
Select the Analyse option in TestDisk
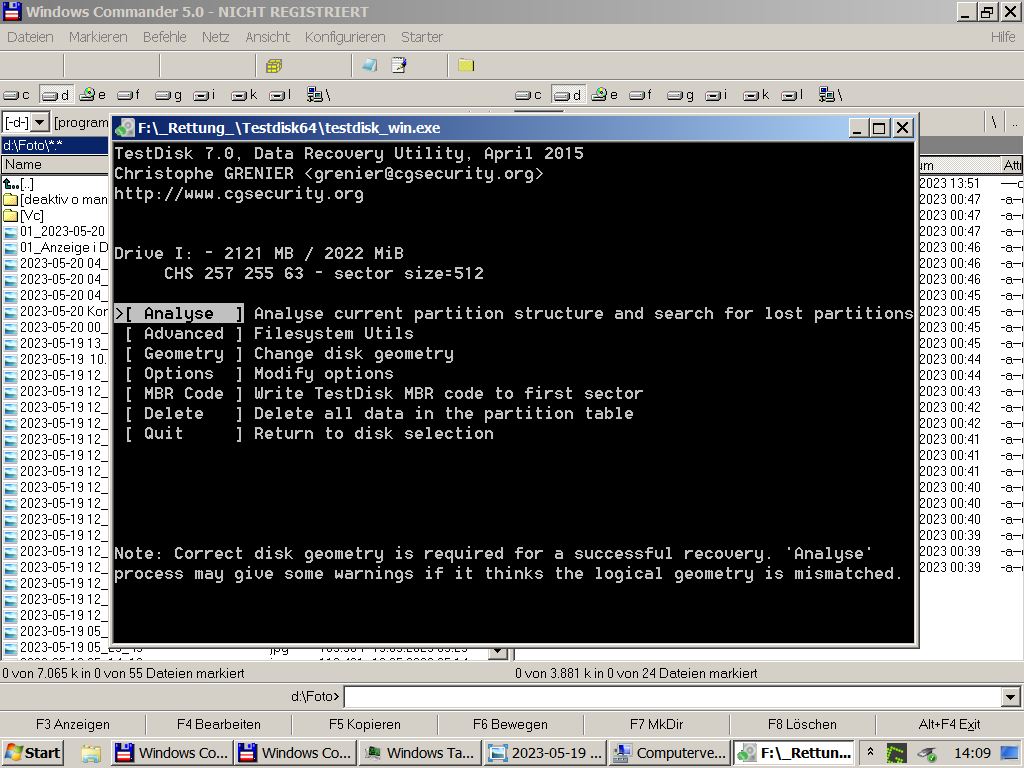(x=179, y=313)
